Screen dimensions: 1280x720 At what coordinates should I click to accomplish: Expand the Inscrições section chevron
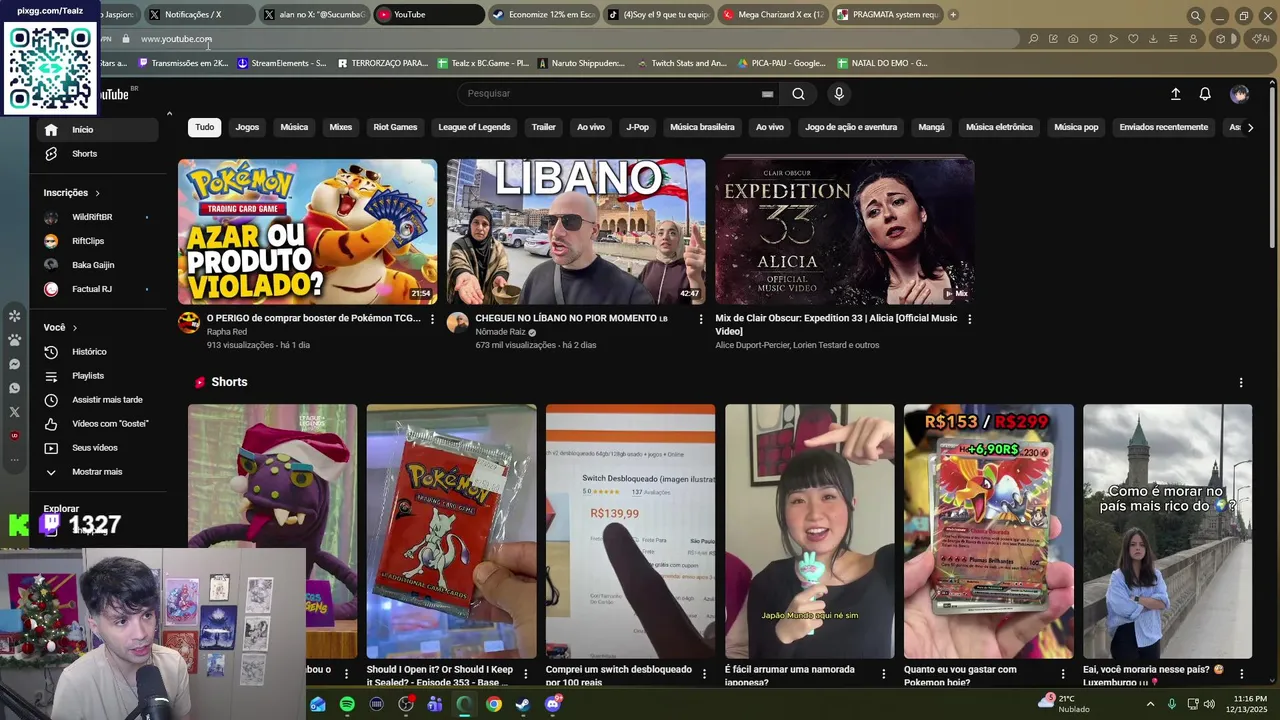tap(97, 193)
